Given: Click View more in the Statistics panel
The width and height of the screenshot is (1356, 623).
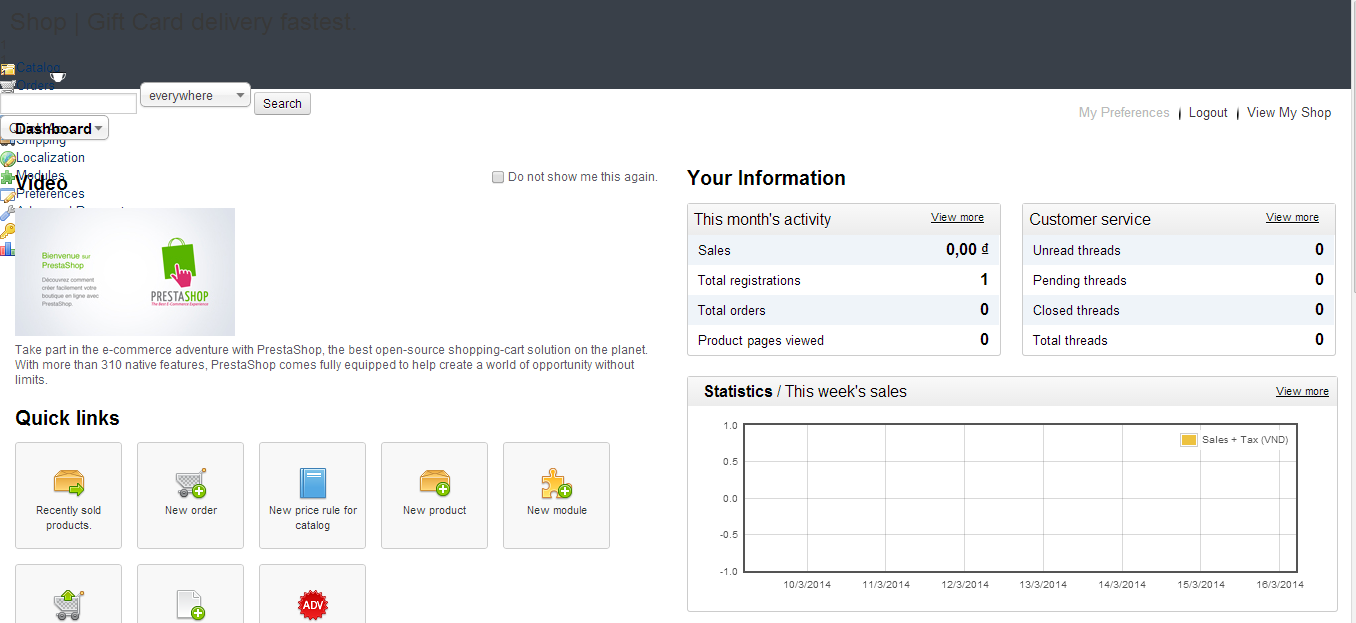Looking at the screenshot, I should [1302, 391].
